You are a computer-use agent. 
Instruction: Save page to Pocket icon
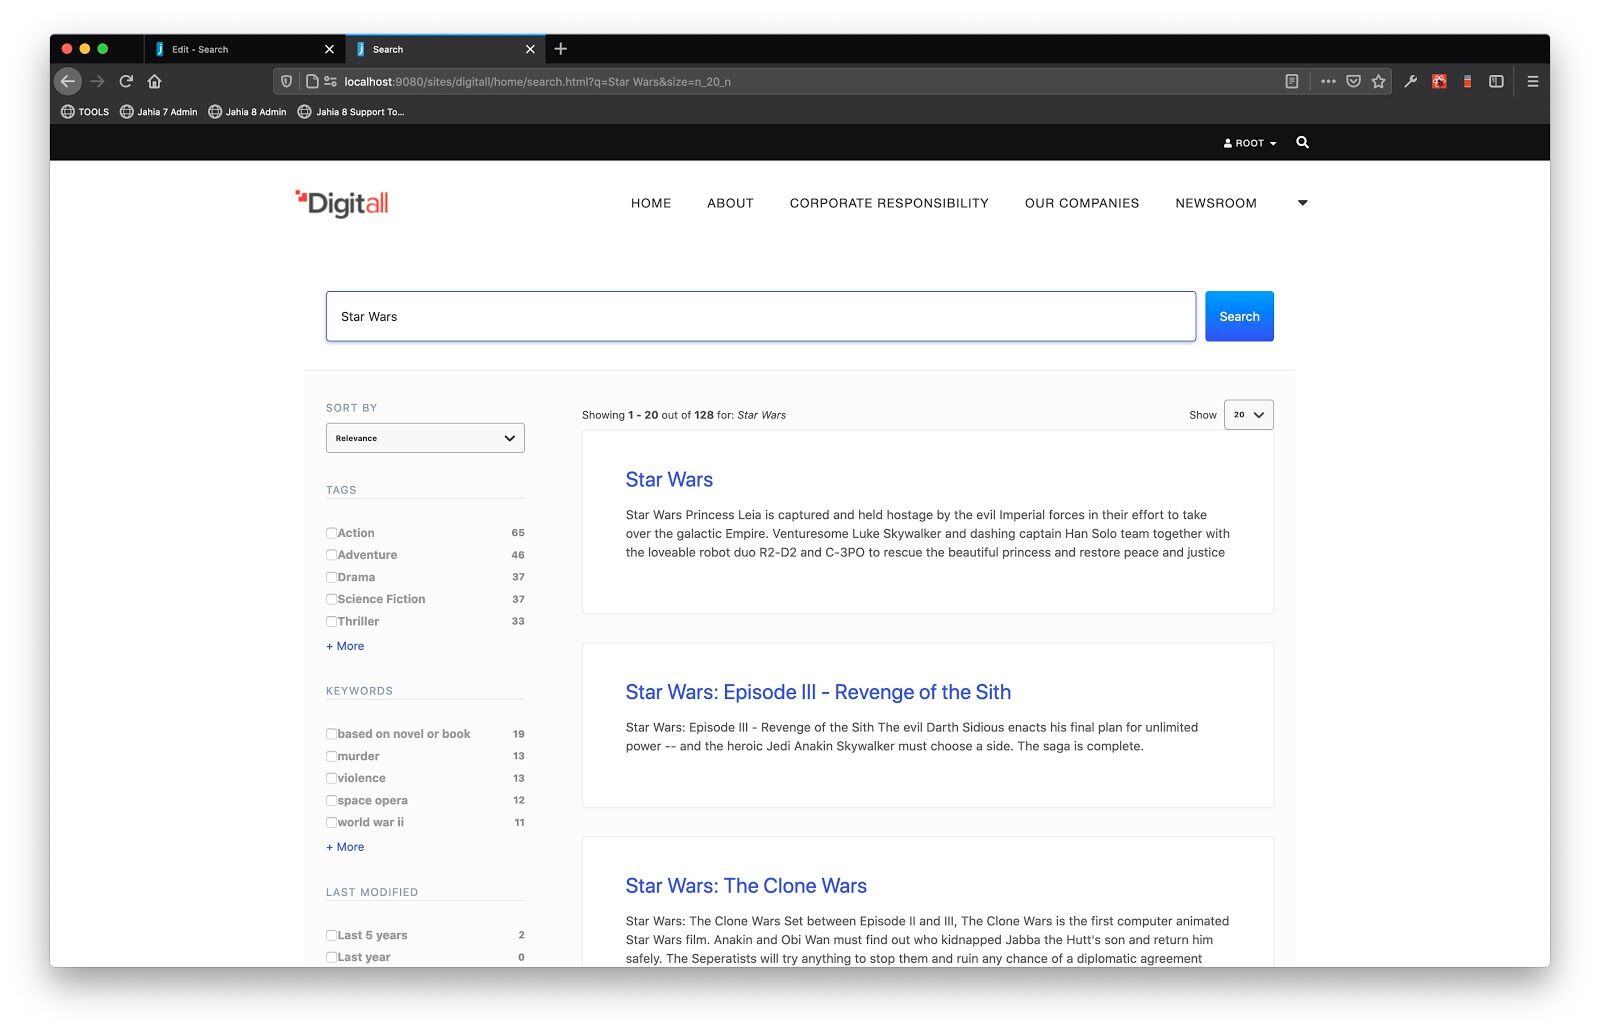tap(1353, 82)
